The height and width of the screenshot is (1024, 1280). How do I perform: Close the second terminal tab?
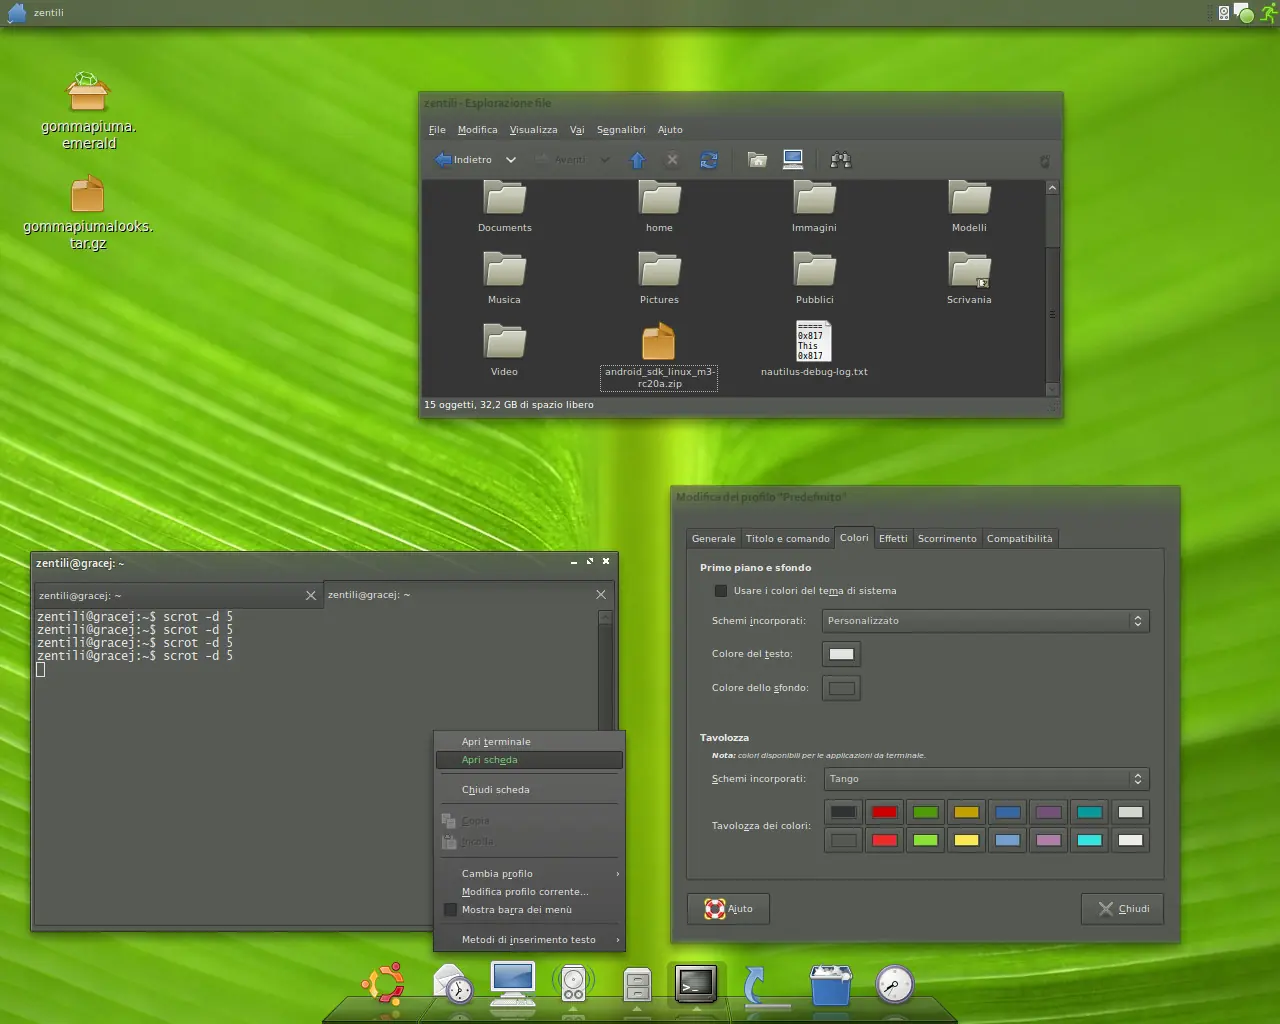point(601,595)
